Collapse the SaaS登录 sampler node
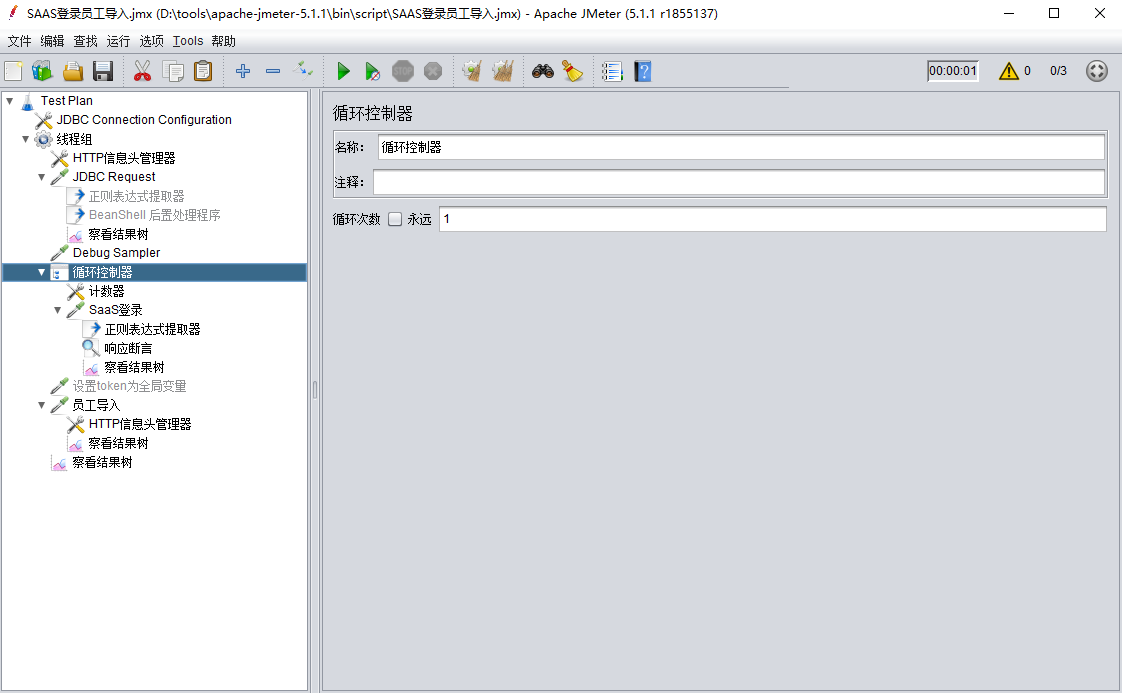 [x=57, y=310]
